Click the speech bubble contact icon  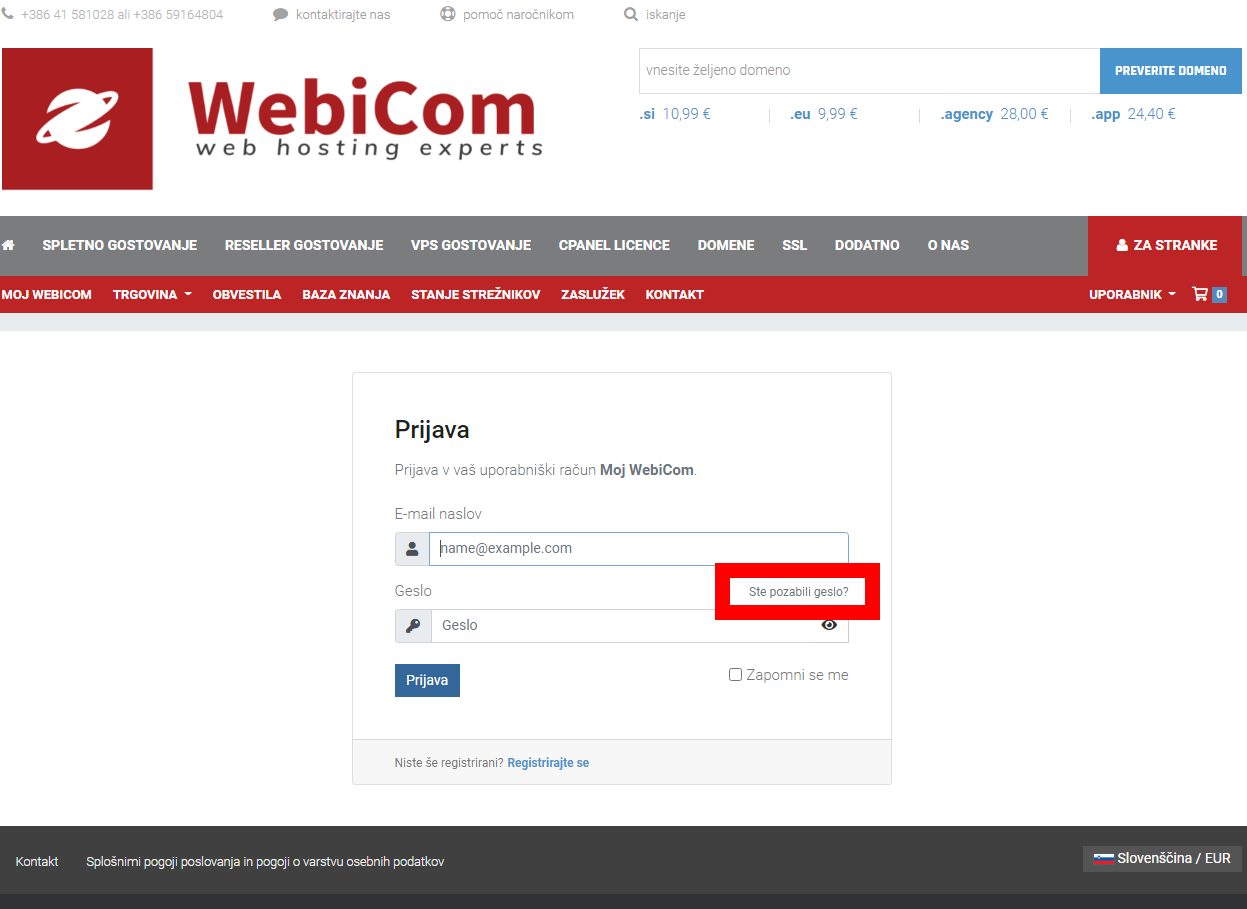[x=280, y=15]
